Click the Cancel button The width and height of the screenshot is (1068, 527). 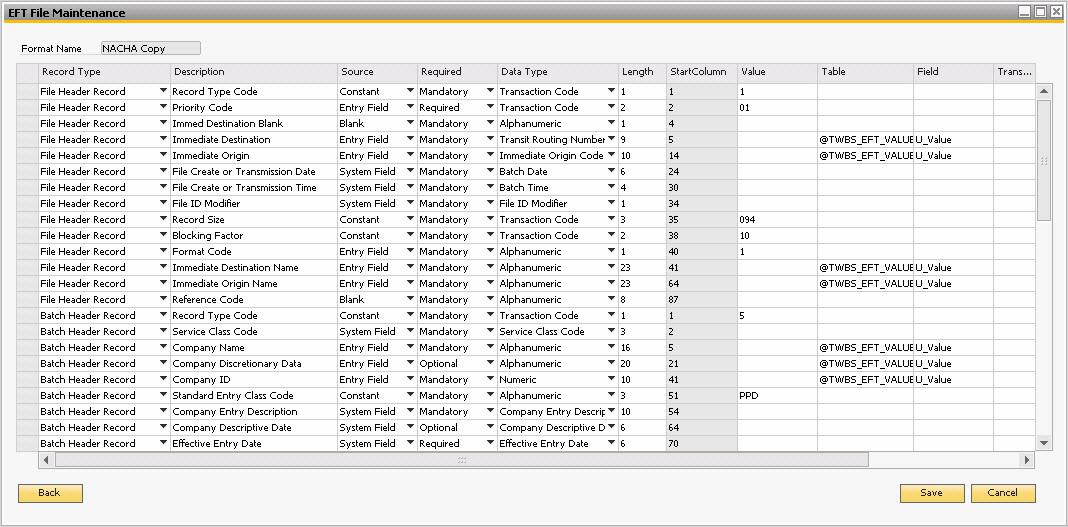click(x=1003, y=493)
